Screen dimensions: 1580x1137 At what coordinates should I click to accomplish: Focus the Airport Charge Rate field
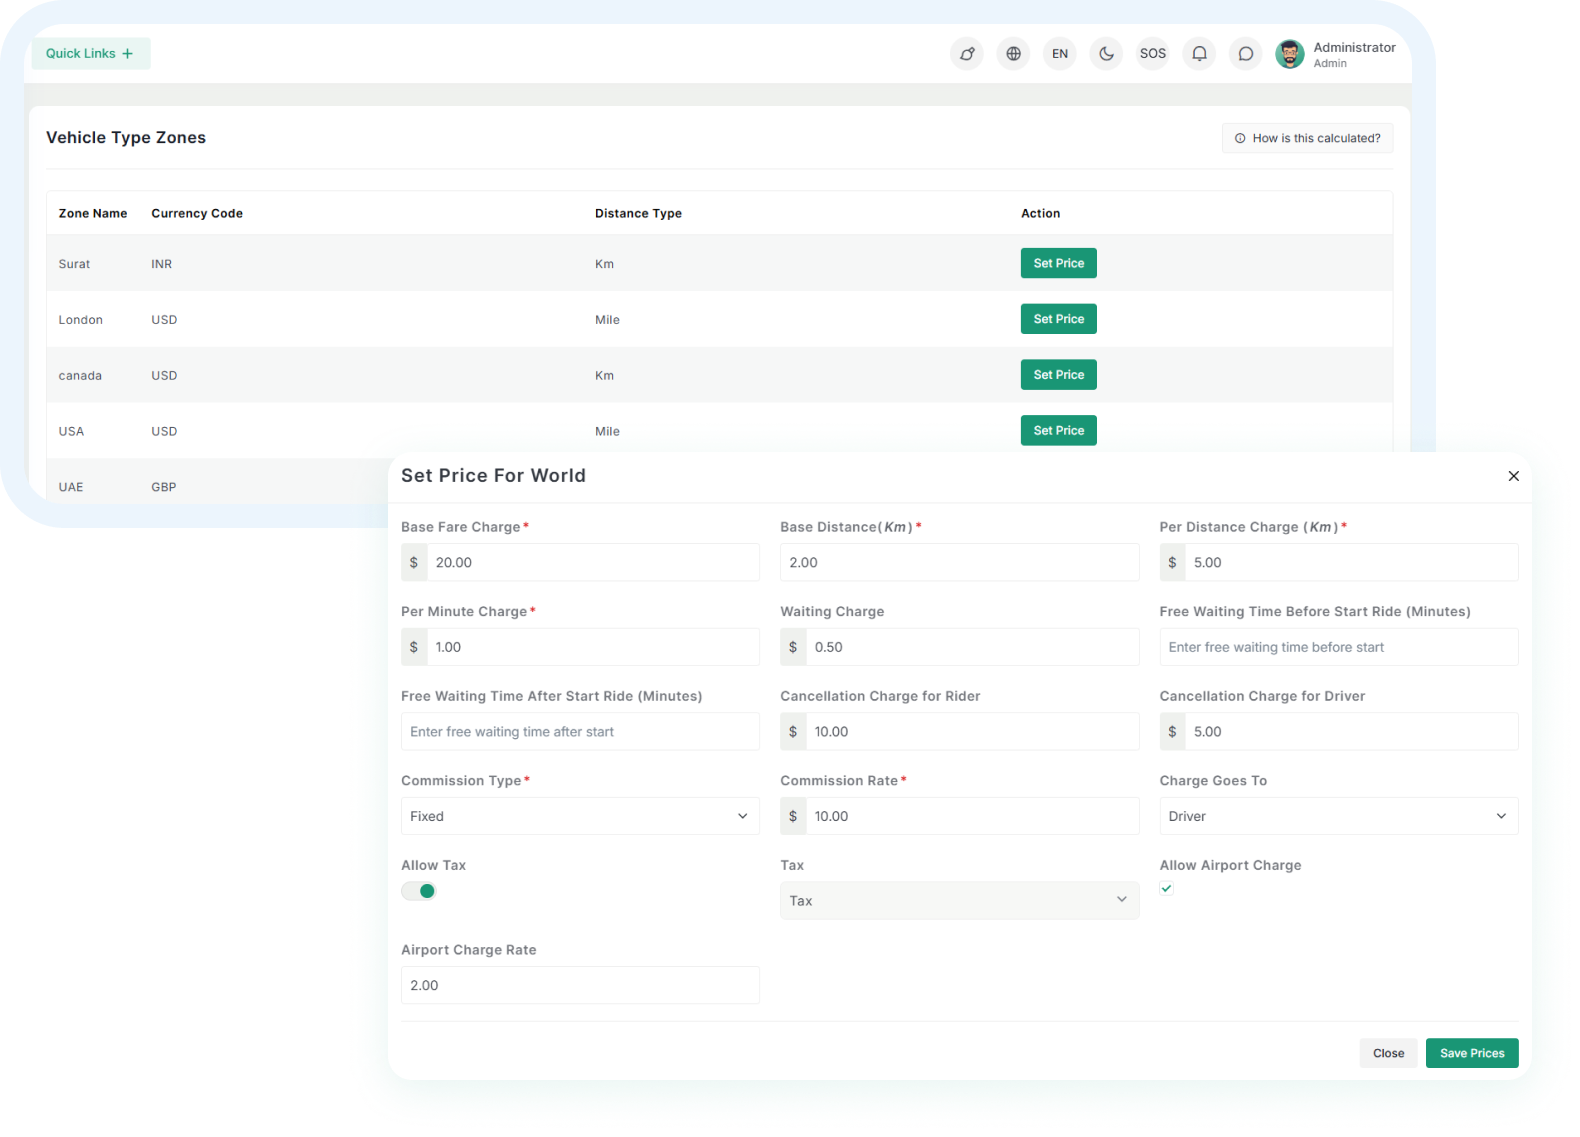point(579,985)
